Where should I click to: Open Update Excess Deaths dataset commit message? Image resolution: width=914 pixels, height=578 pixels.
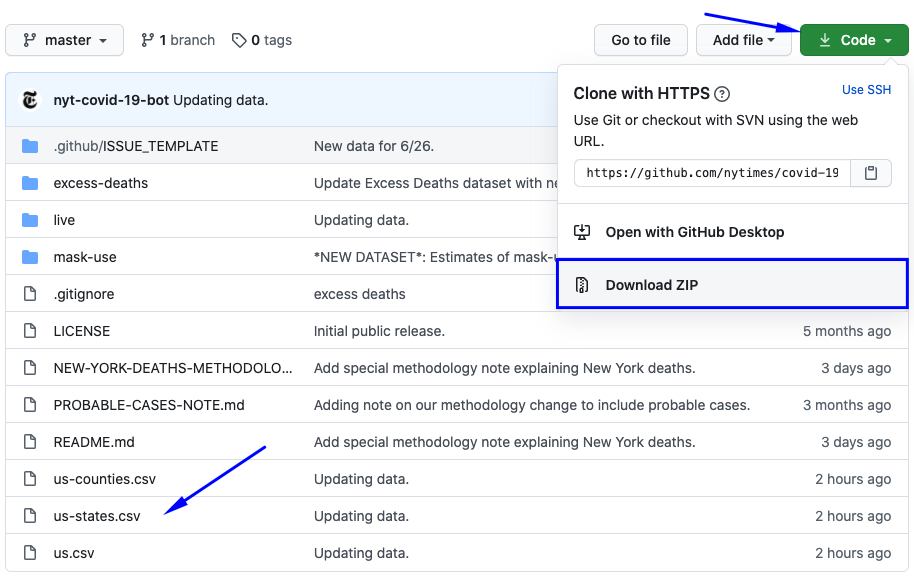click(x=435, y=183)
